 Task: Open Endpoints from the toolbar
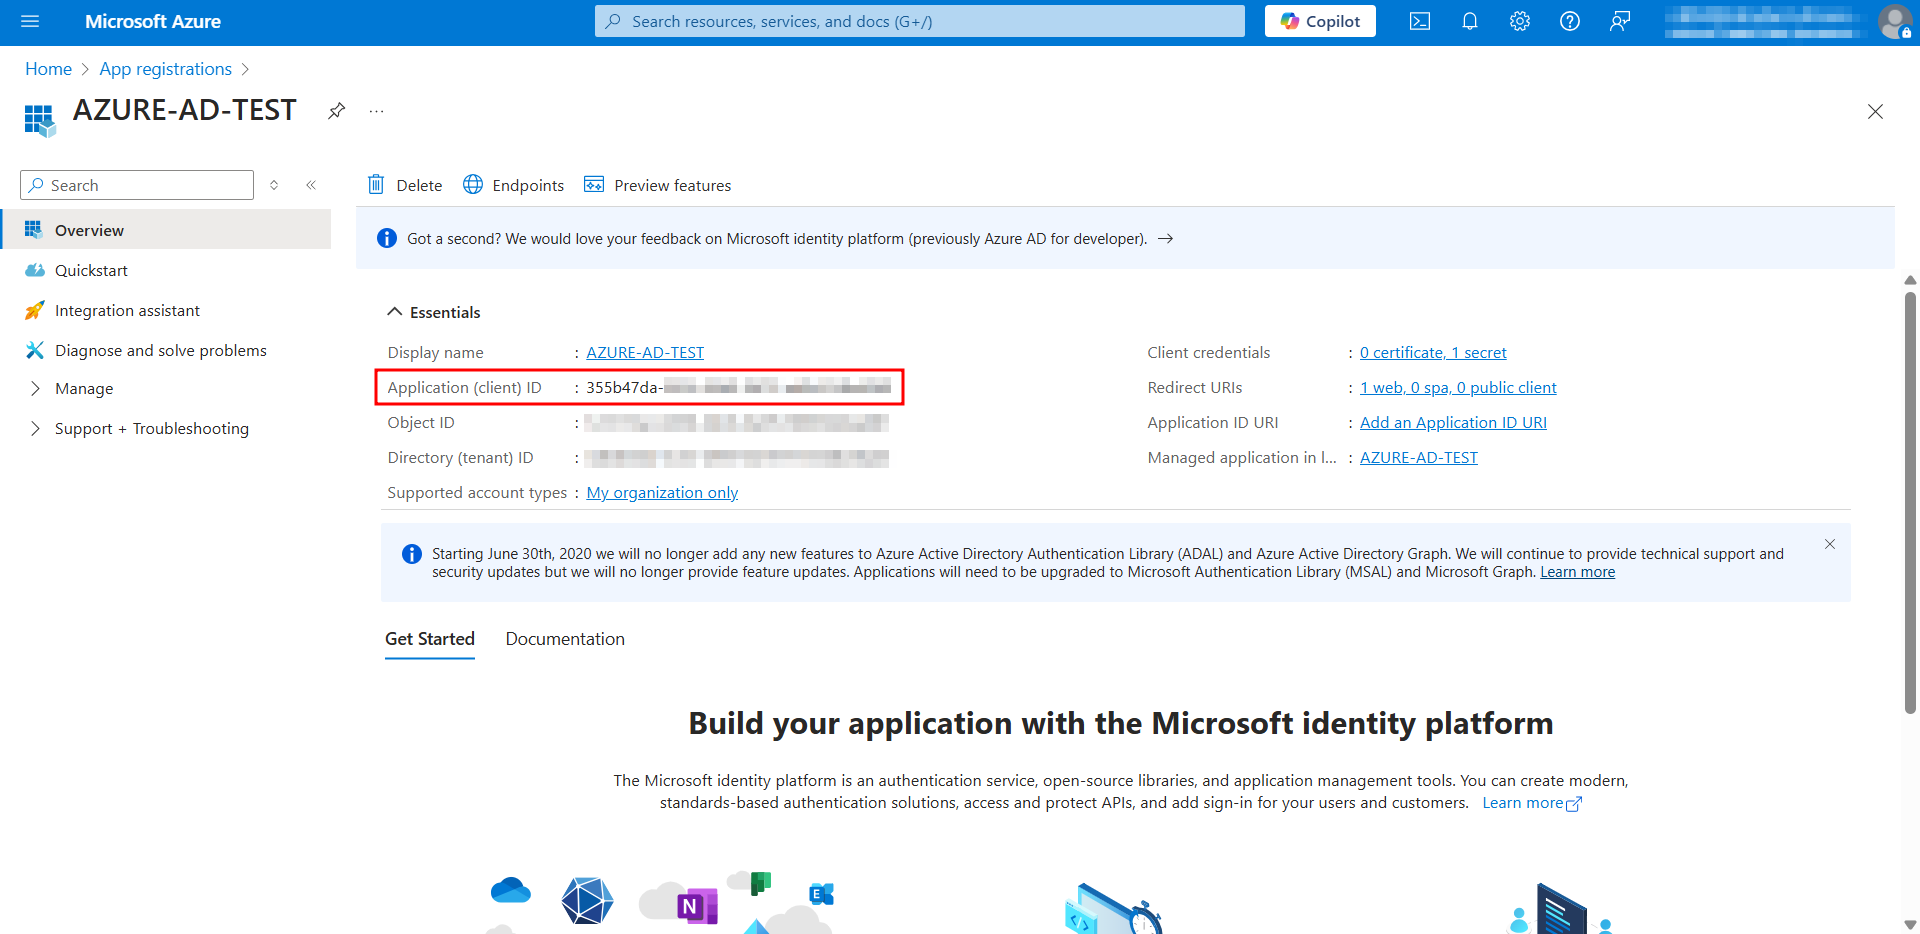514,185
